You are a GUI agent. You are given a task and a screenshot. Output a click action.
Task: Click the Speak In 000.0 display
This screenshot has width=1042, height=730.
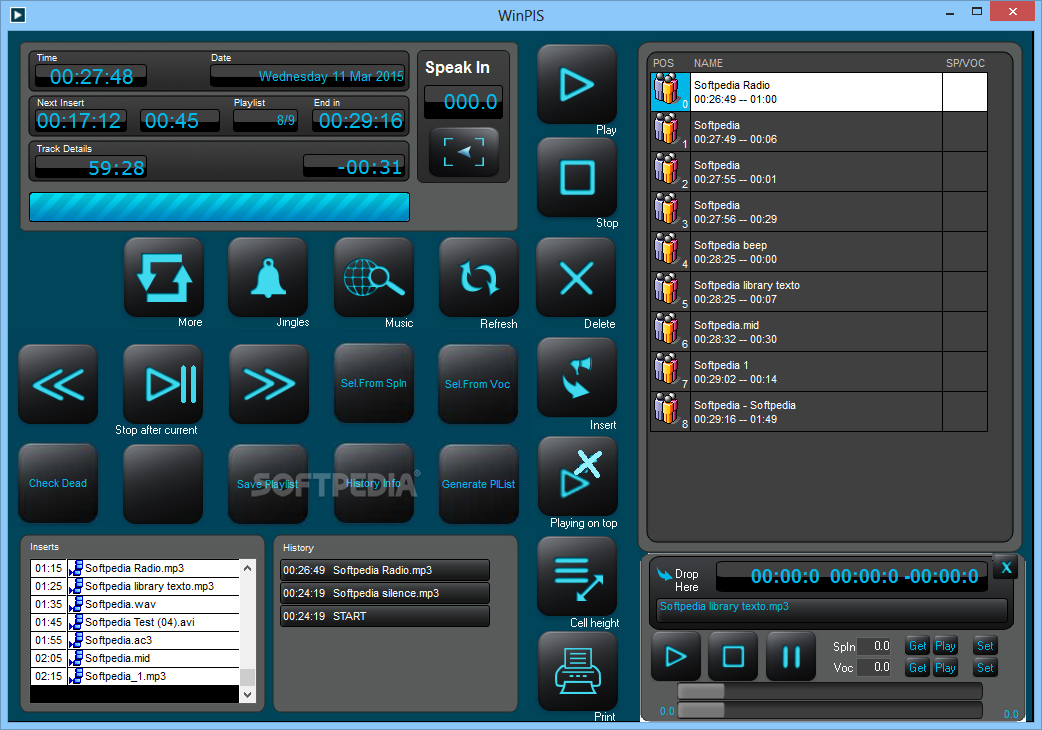tap(463, 102)
